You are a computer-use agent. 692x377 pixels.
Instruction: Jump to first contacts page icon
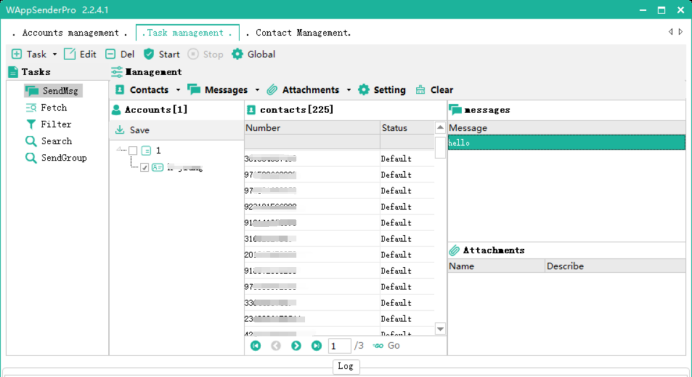point(256,346)
